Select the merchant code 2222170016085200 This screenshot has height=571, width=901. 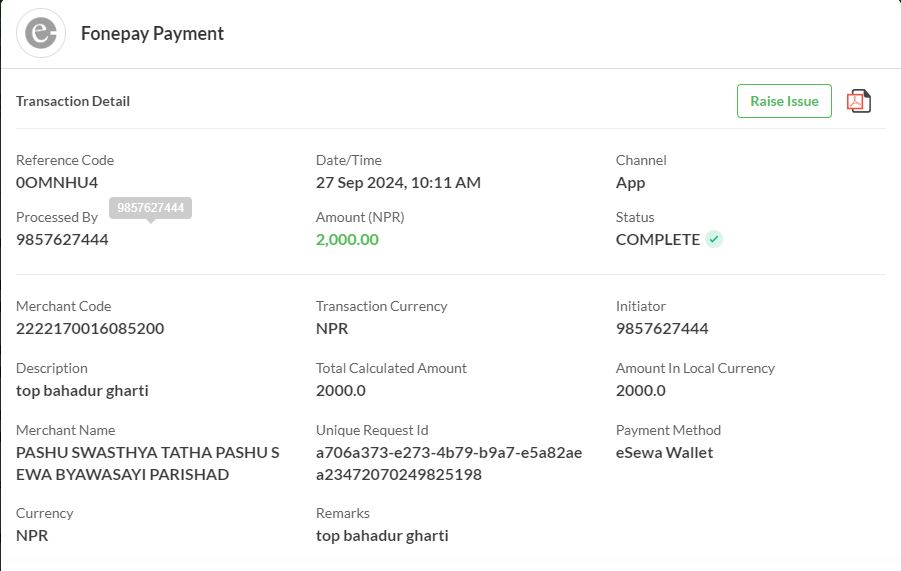(90, 329)
